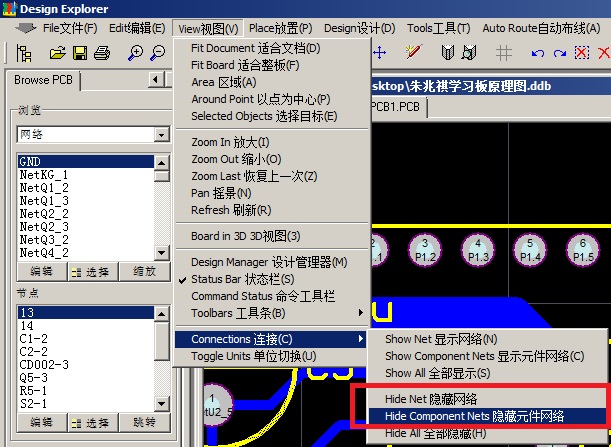611x447 pixels.
Task: Click the Zoom Out magnifier icon
Action: pos(159,52)
